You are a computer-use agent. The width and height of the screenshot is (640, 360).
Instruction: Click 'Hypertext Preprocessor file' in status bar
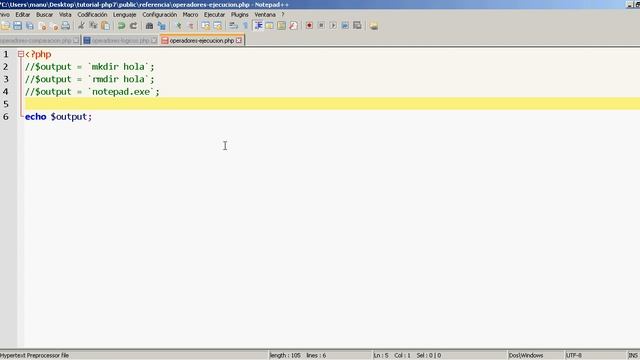click(x=35, y=356)
